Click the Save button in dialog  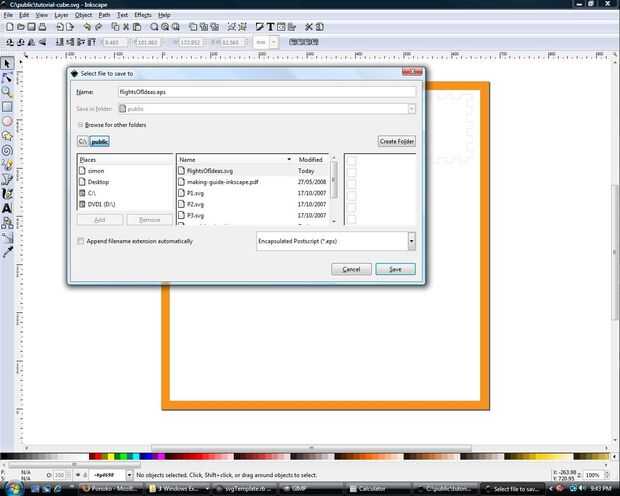tap(395, 269)
